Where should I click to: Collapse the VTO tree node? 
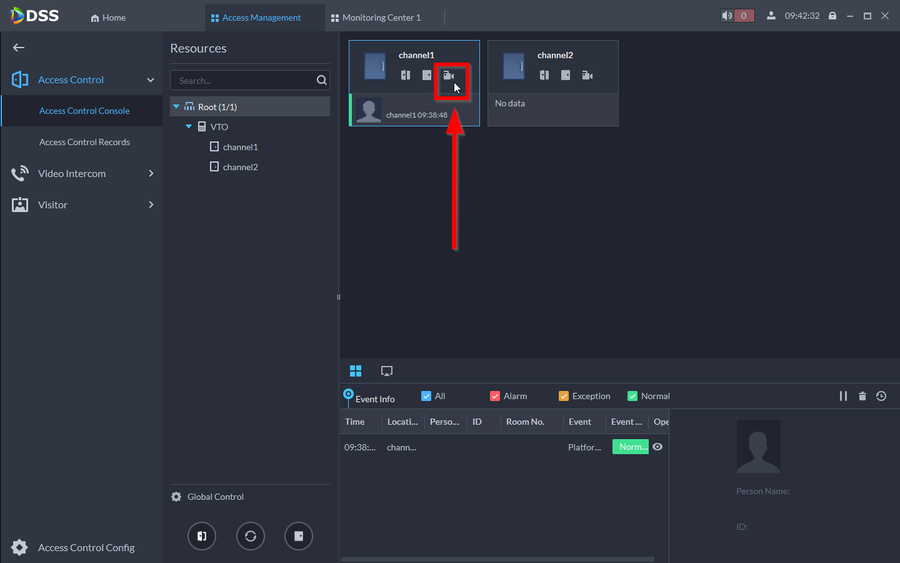click(x=188, y=126)
